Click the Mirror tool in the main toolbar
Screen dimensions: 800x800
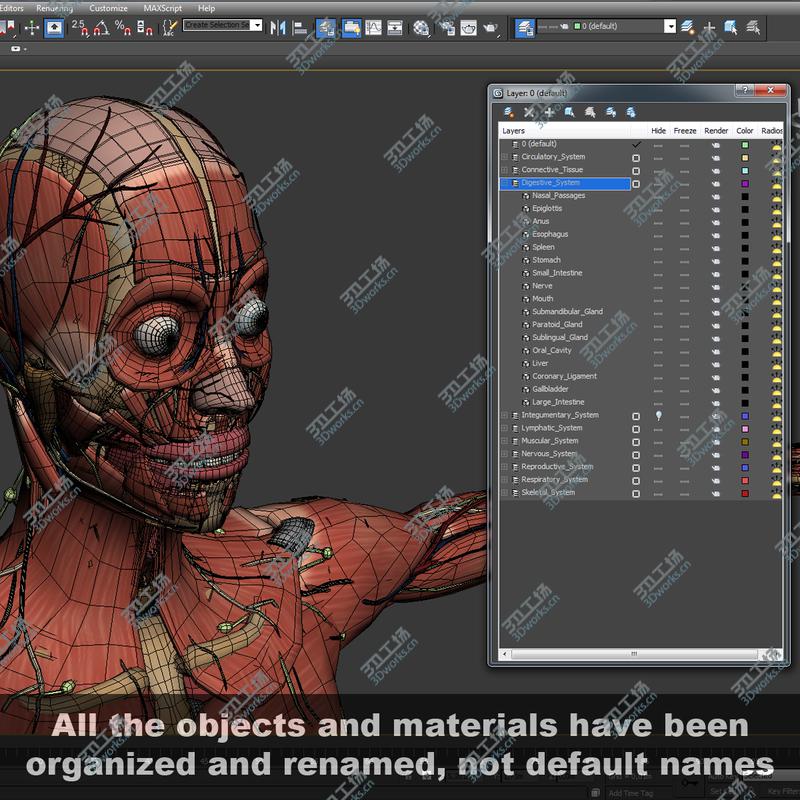pos(278,28)
